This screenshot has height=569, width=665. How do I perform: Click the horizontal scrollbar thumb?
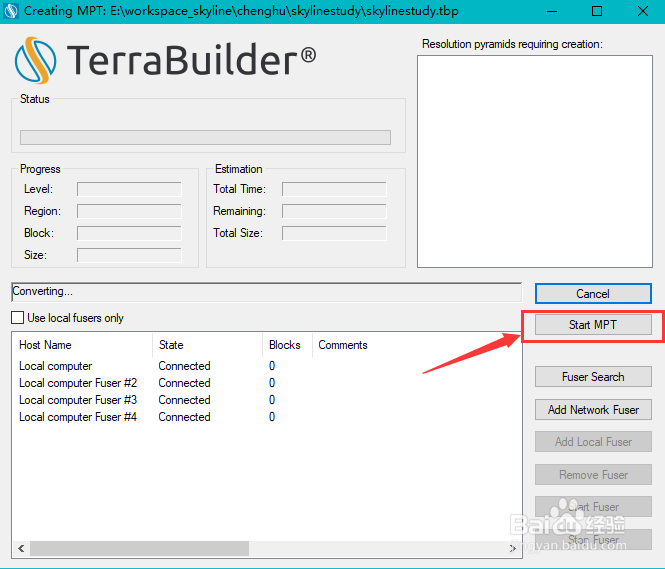(x=139, y=548)
